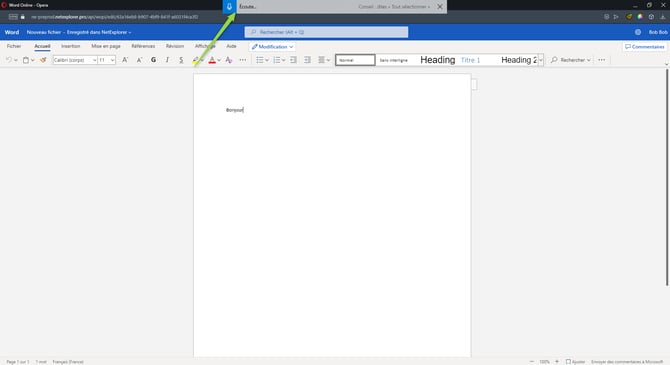Close the dictation listening bar

pos(440,6)
